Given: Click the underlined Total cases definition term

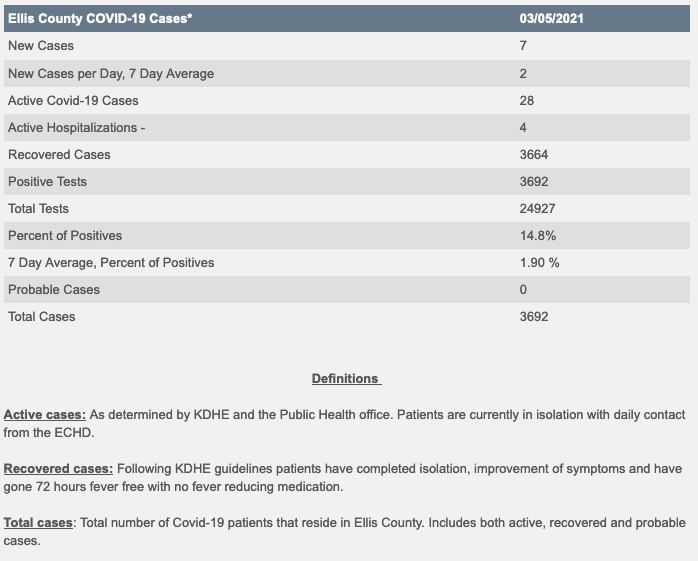Looking at the screenshot, I should [x=39, y=522].
